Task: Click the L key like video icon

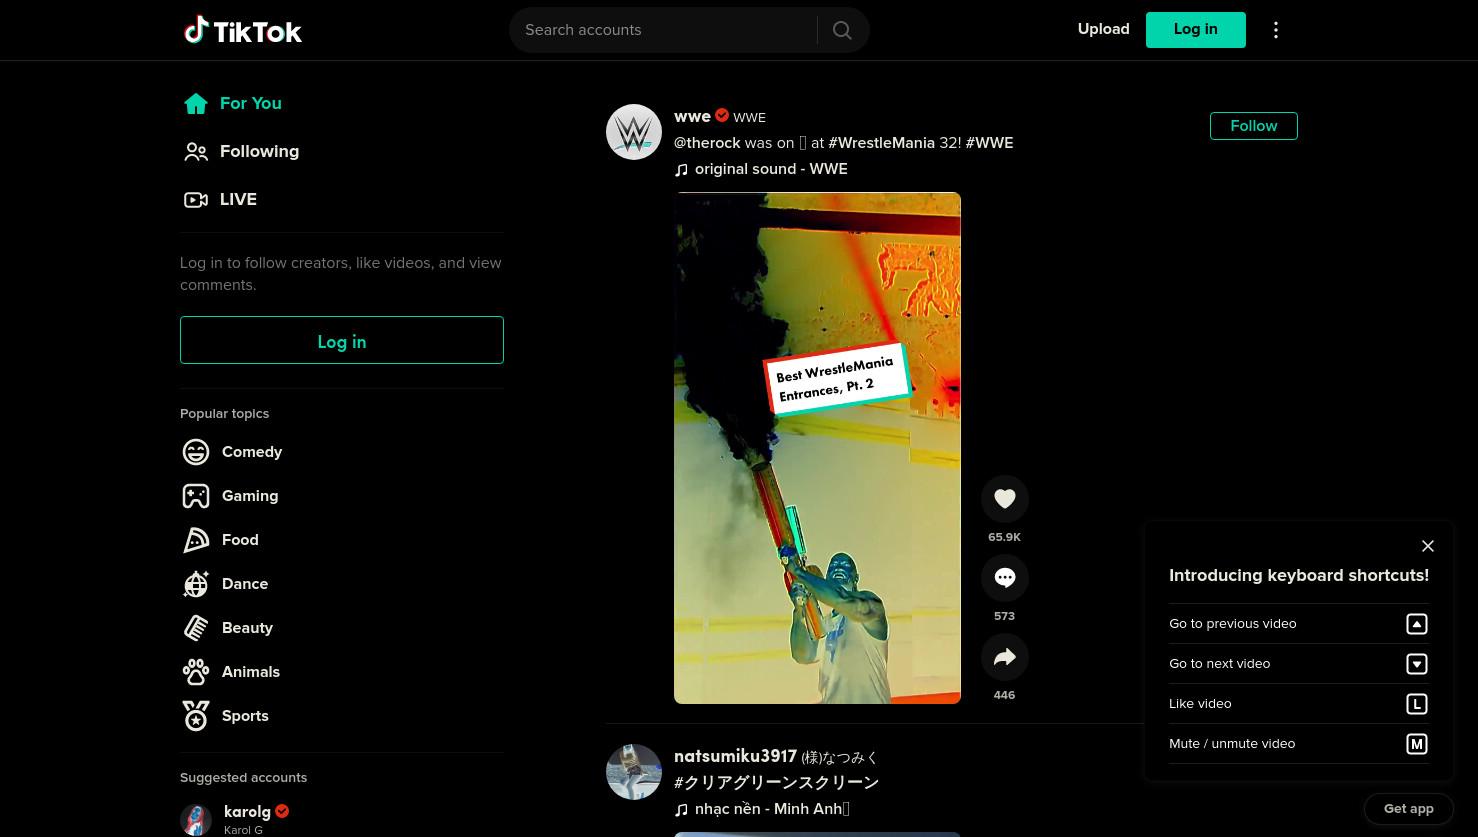Action: [1417, 704]
